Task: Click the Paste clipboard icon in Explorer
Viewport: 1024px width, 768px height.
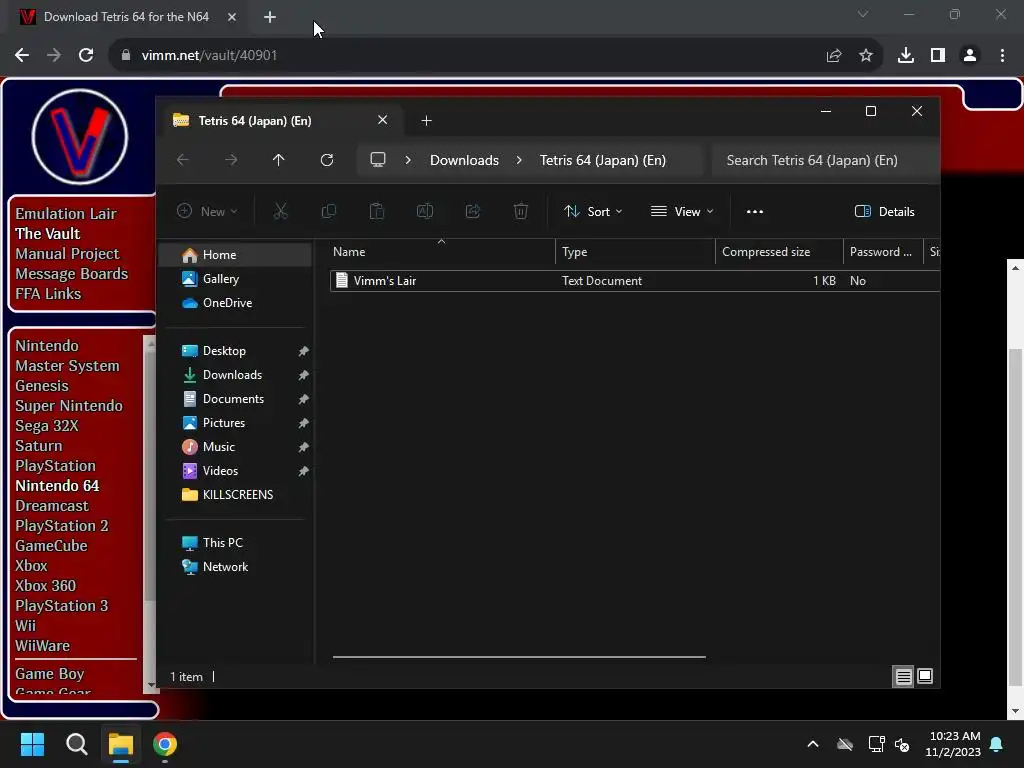Action: pyautogui.click(x=377, y=211)
